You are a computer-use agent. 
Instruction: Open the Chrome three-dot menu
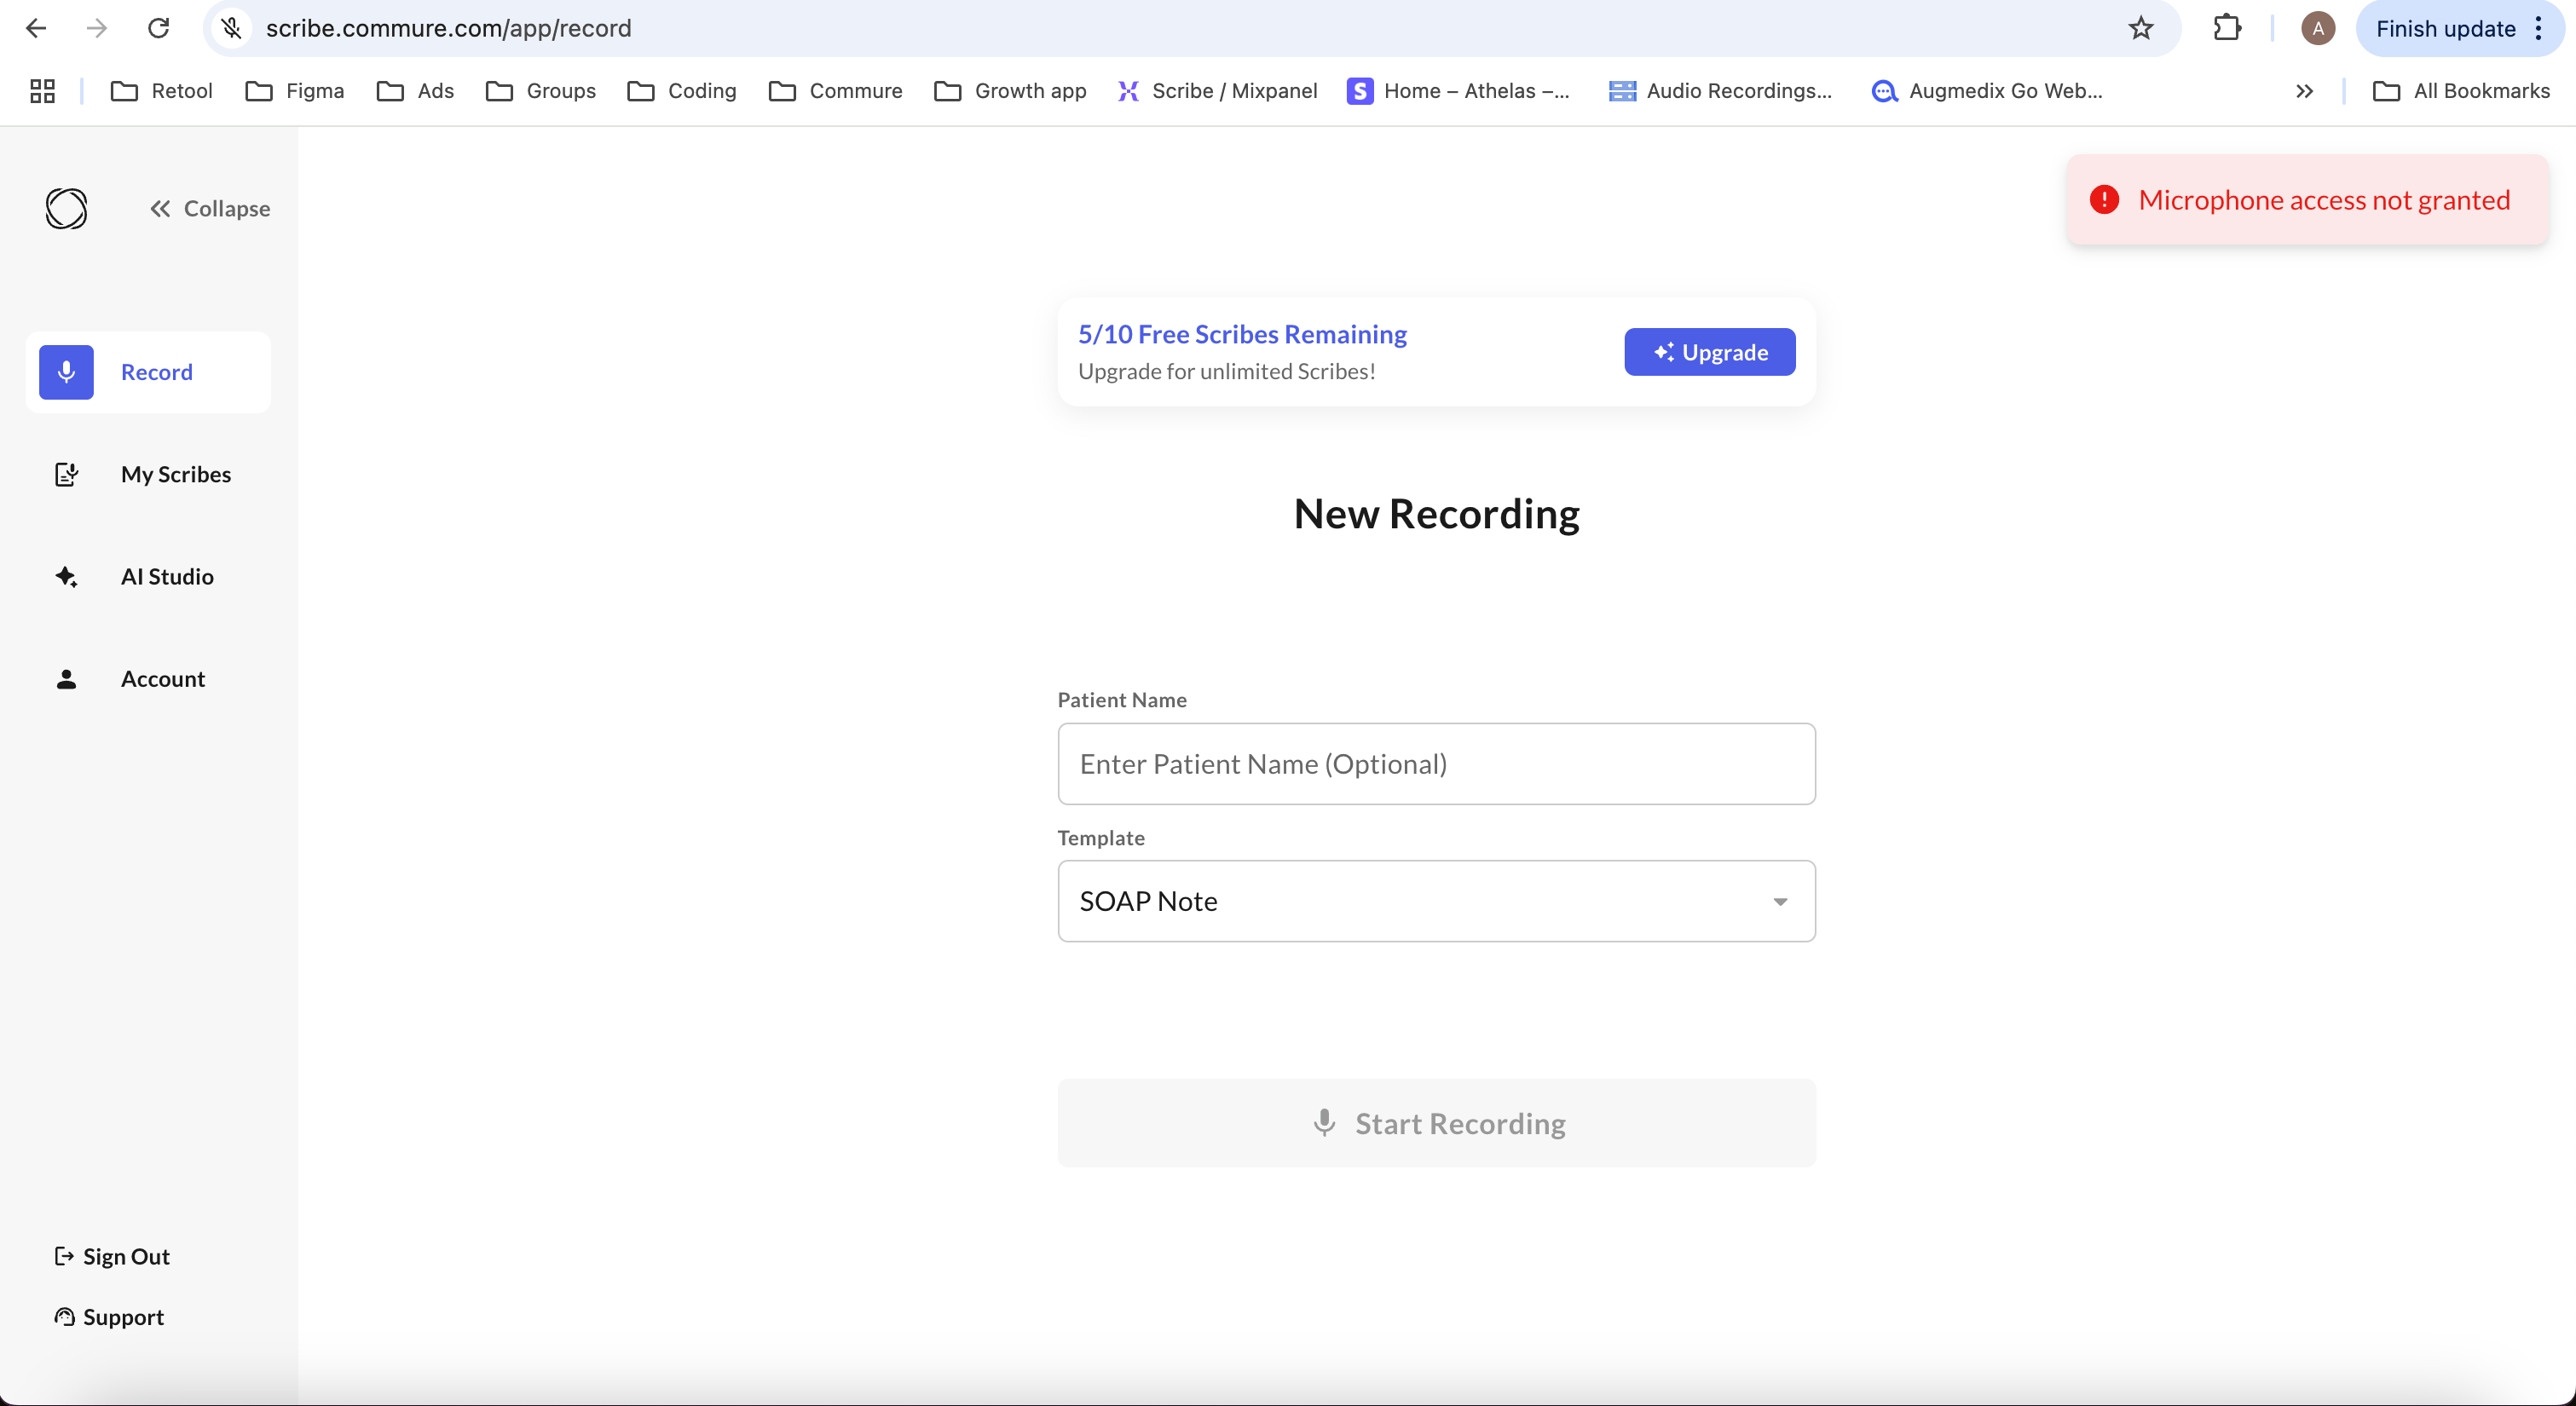coord(2538,28)
